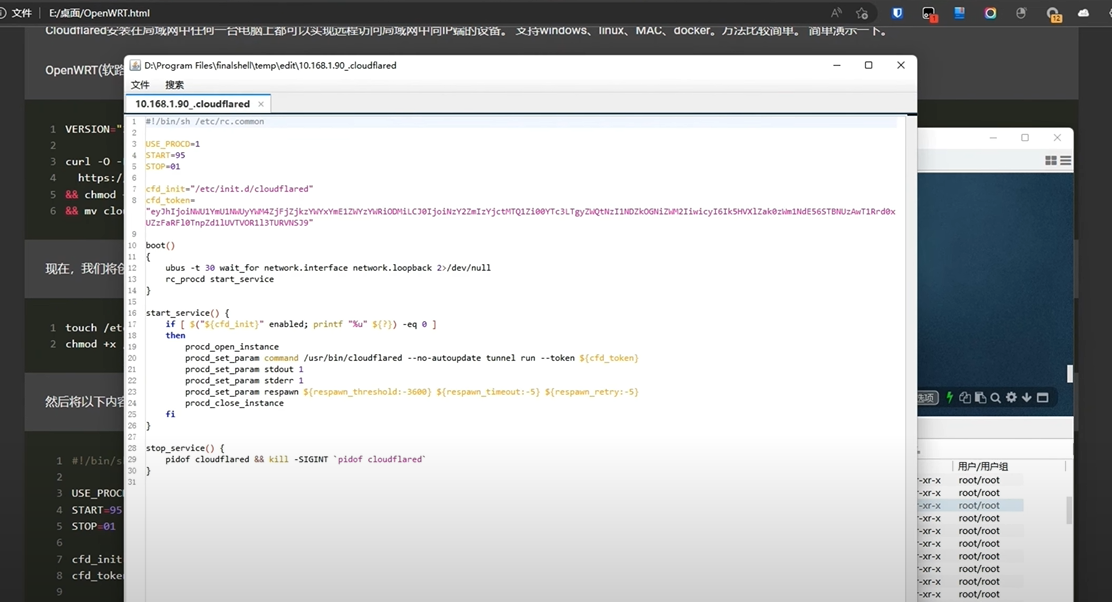
Task: Open FinalShell hamburger list menu icon
Action: 1066,161
